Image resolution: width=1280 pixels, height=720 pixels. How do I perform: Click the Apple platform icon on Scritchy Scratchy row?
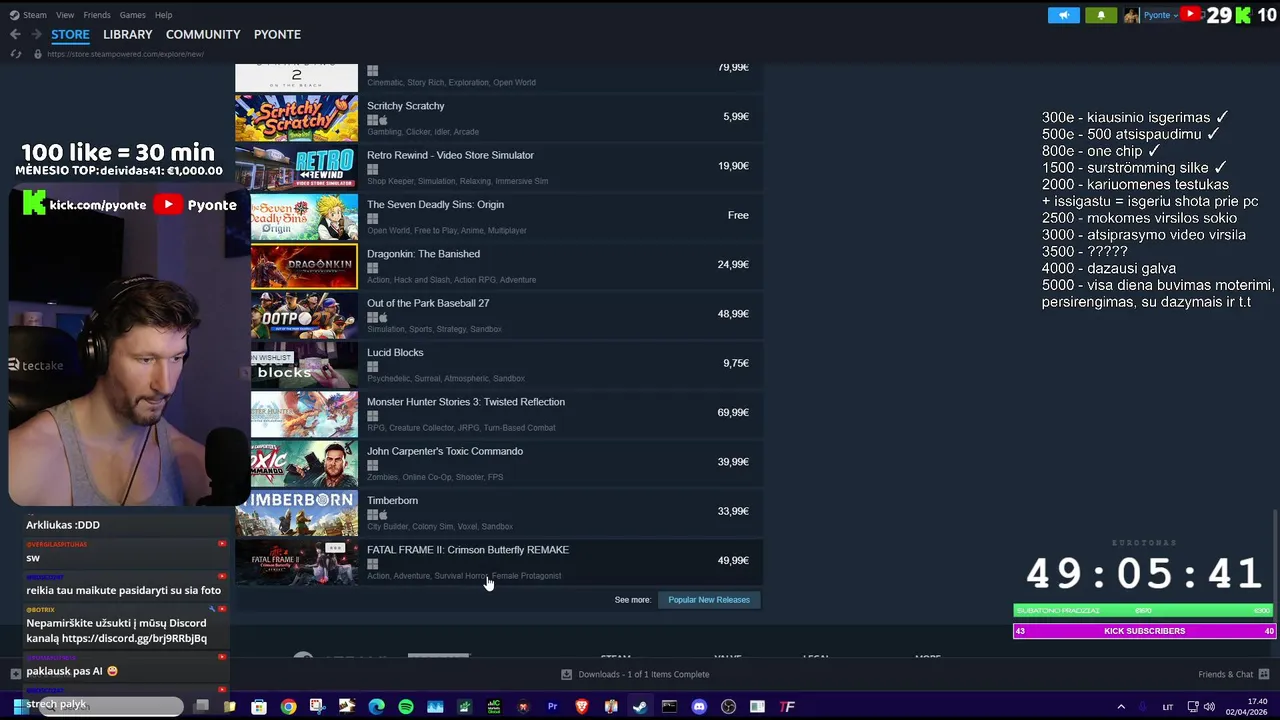click(x=383, y=120)
